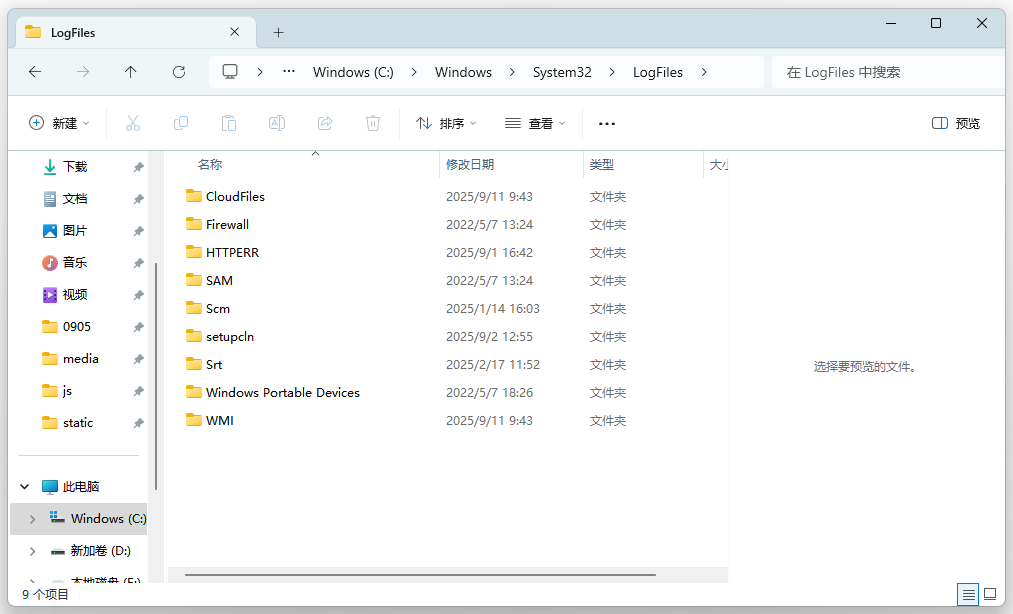The height and width of the screenshot is (614, 1013).
Task: Open 音乐 in the sidebar
Action: (75, 262)
